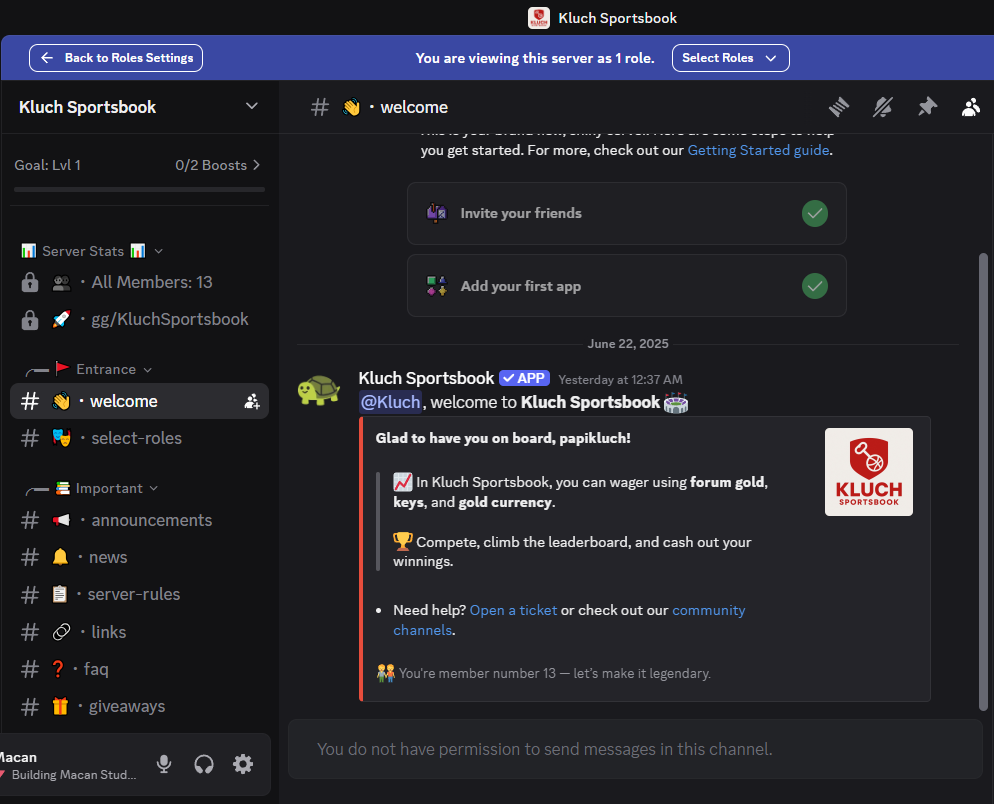Click the server boost progress bar
994x804 pixels.
139,189
